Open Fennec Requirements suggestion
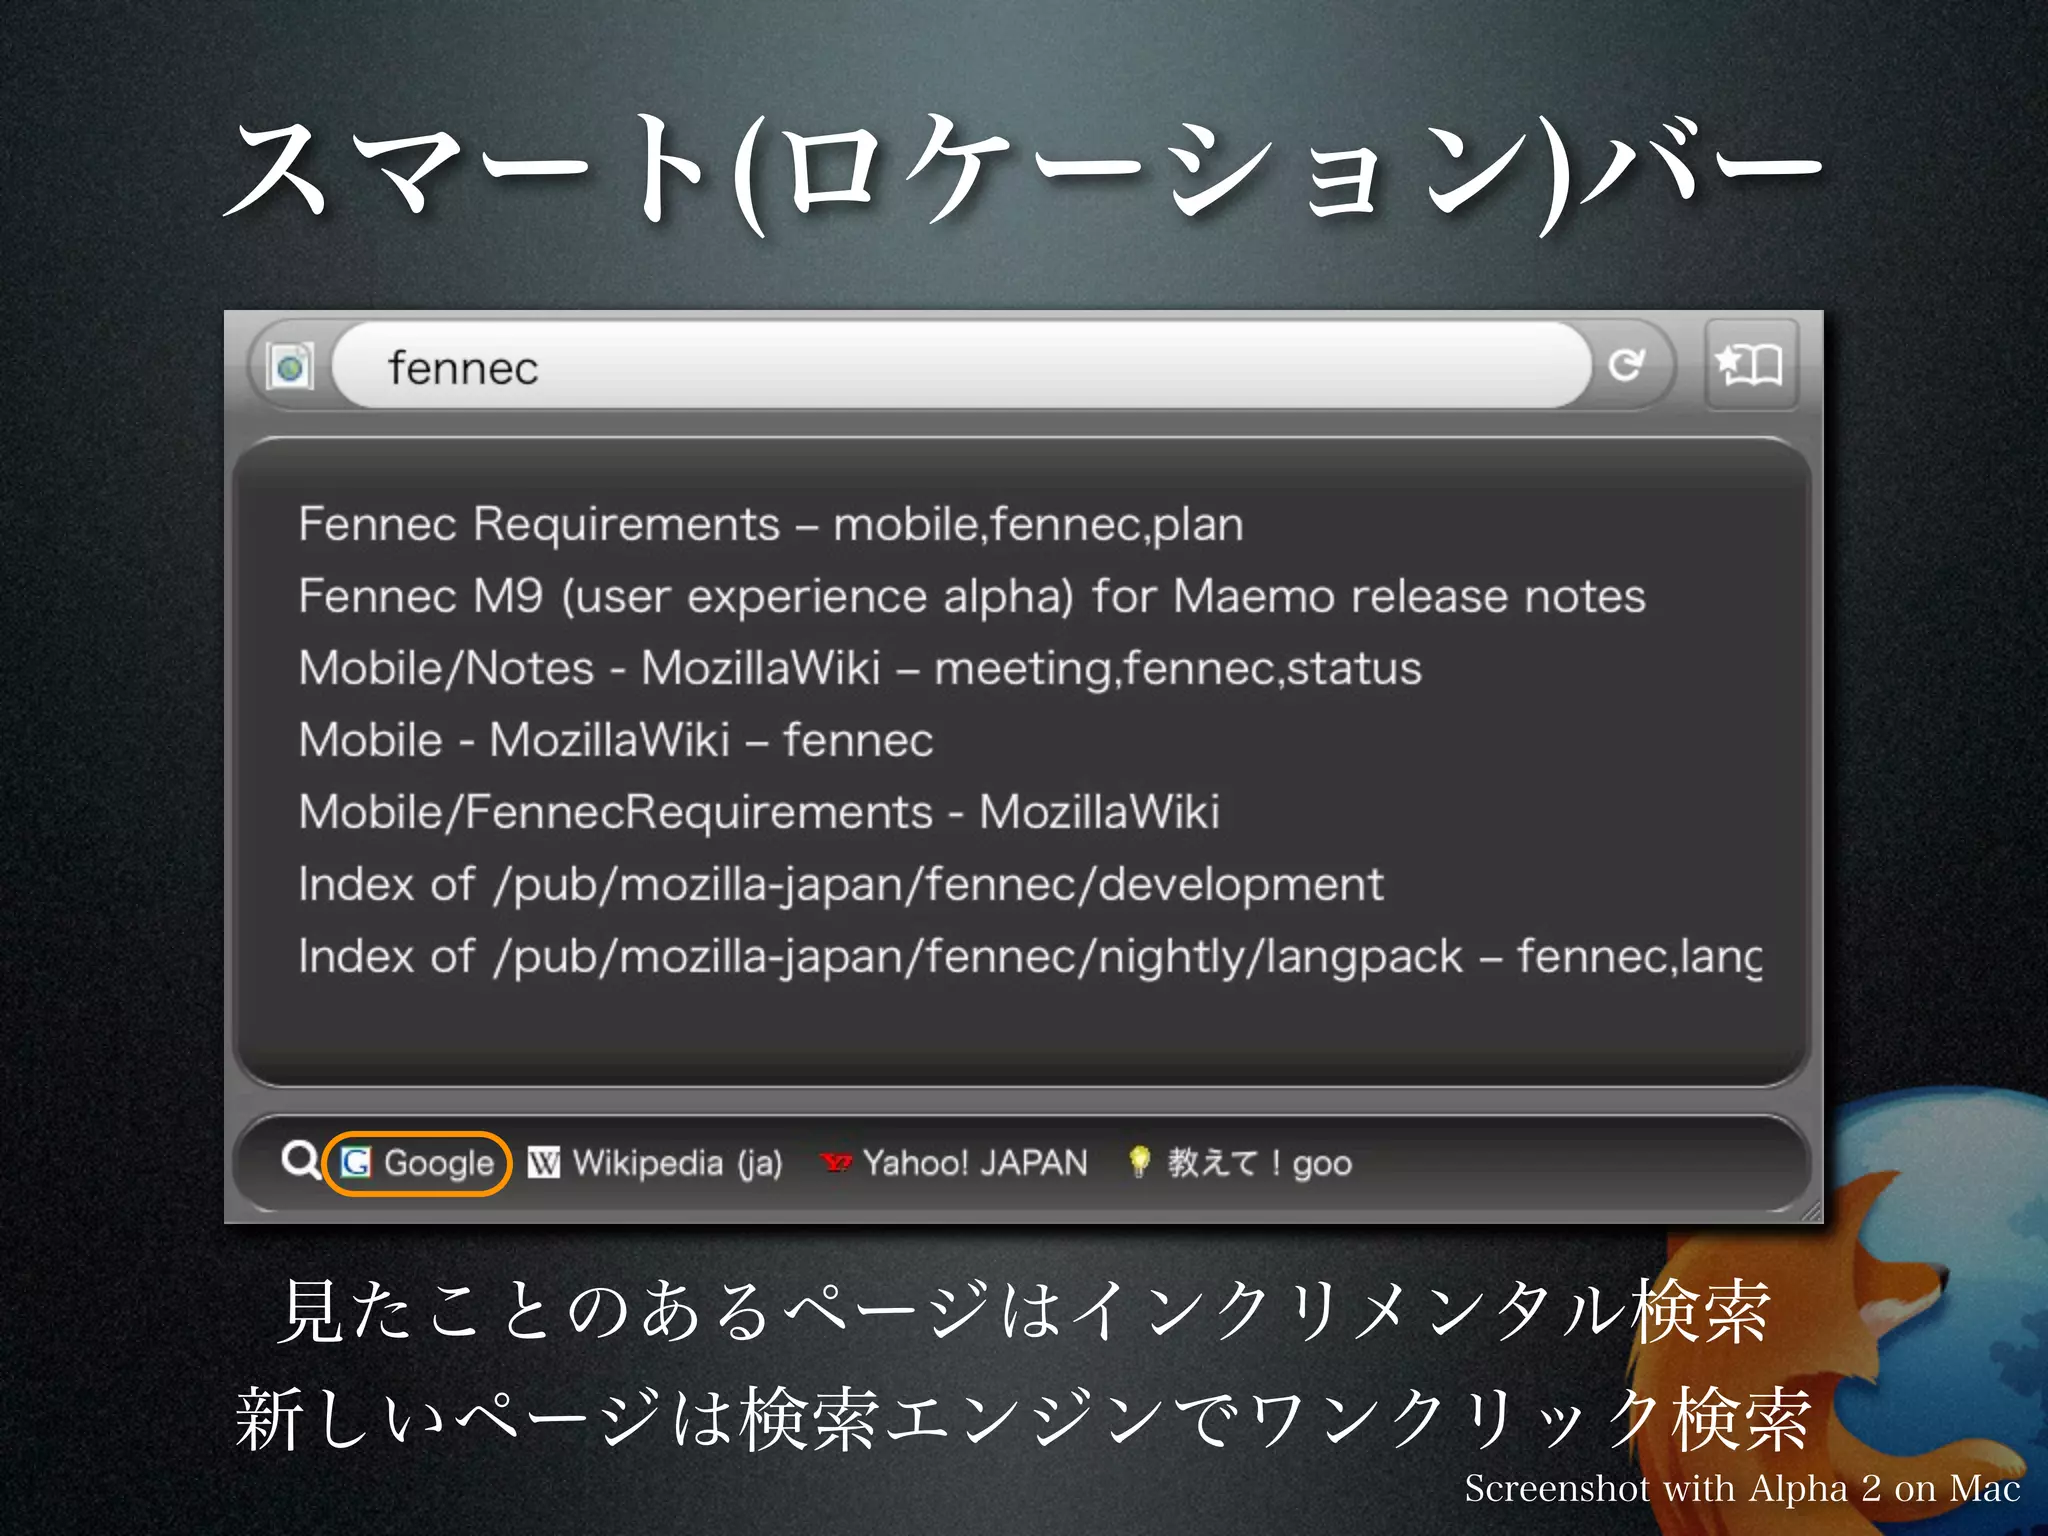Screen dimensions: 2048x1536 tap(770, 524)
